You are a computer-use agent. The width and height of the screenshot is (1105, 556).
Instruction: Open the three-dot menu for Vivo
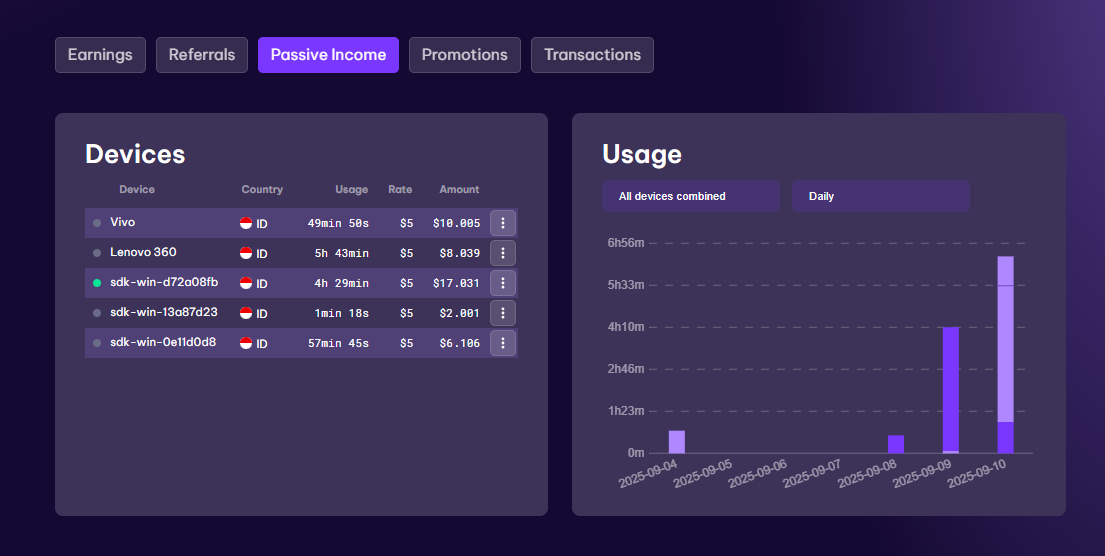pyautogui.click(x=502, y=223)
